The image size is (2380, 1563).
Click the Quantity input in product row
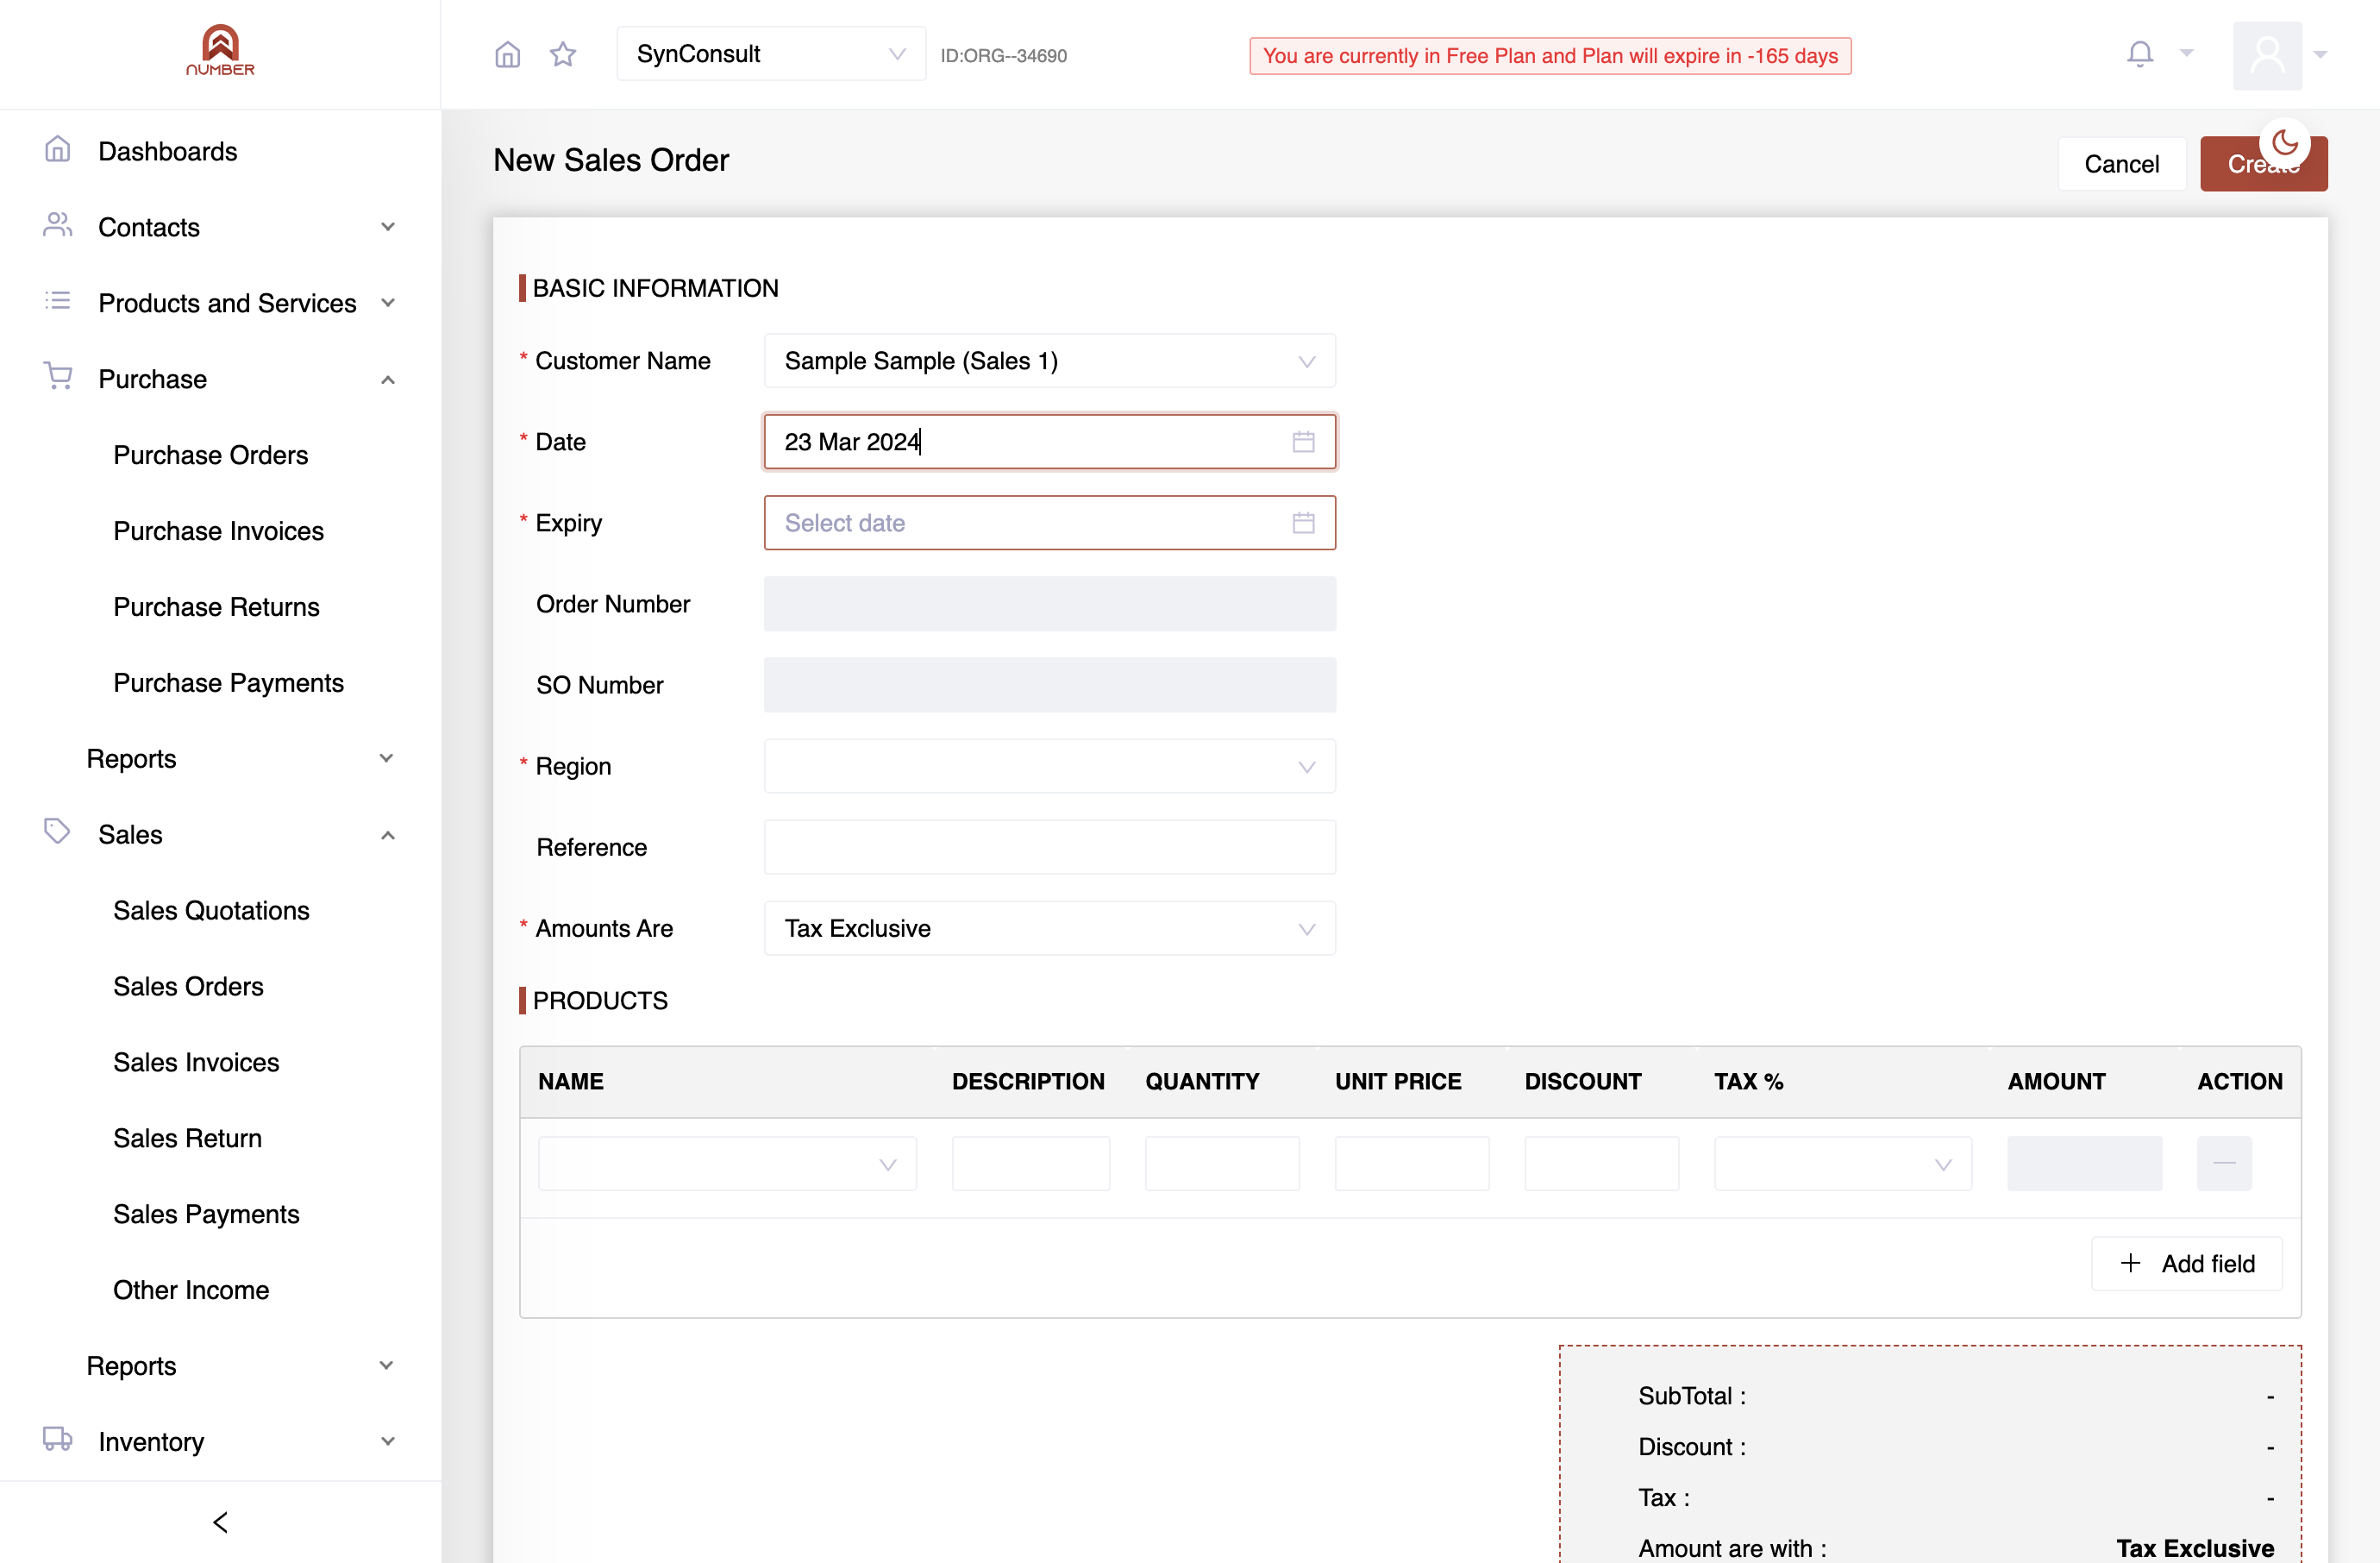click(1222, 1163)
